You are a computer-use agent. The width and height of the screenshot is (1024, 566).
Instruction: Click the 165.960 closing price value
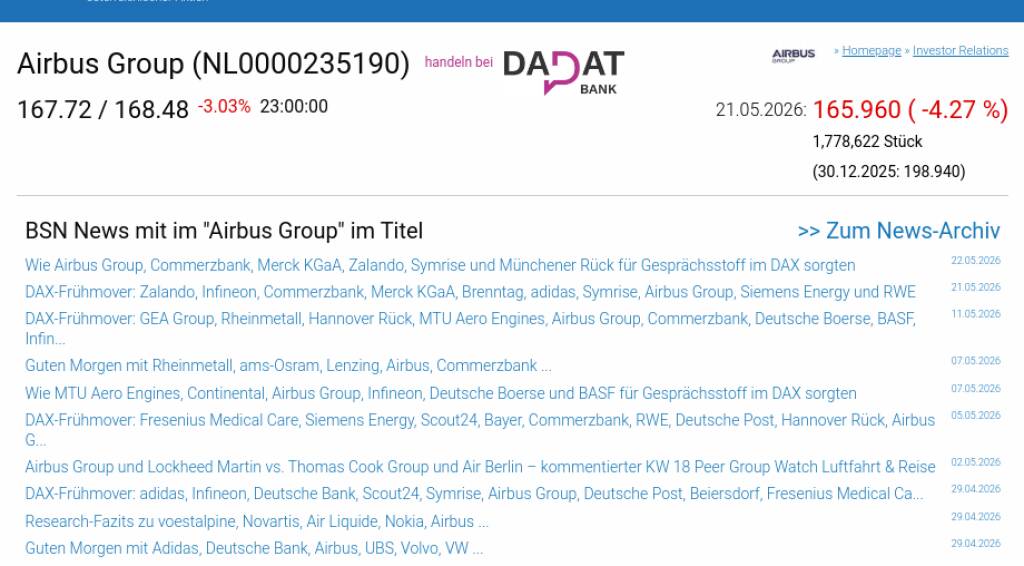point(856,110)
